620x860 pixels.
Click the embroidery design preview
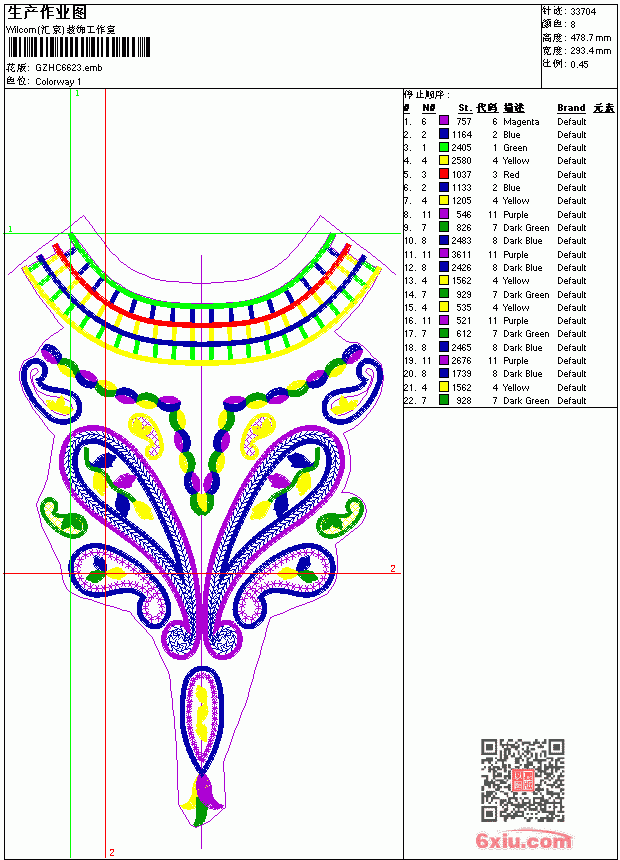point(201,521)
